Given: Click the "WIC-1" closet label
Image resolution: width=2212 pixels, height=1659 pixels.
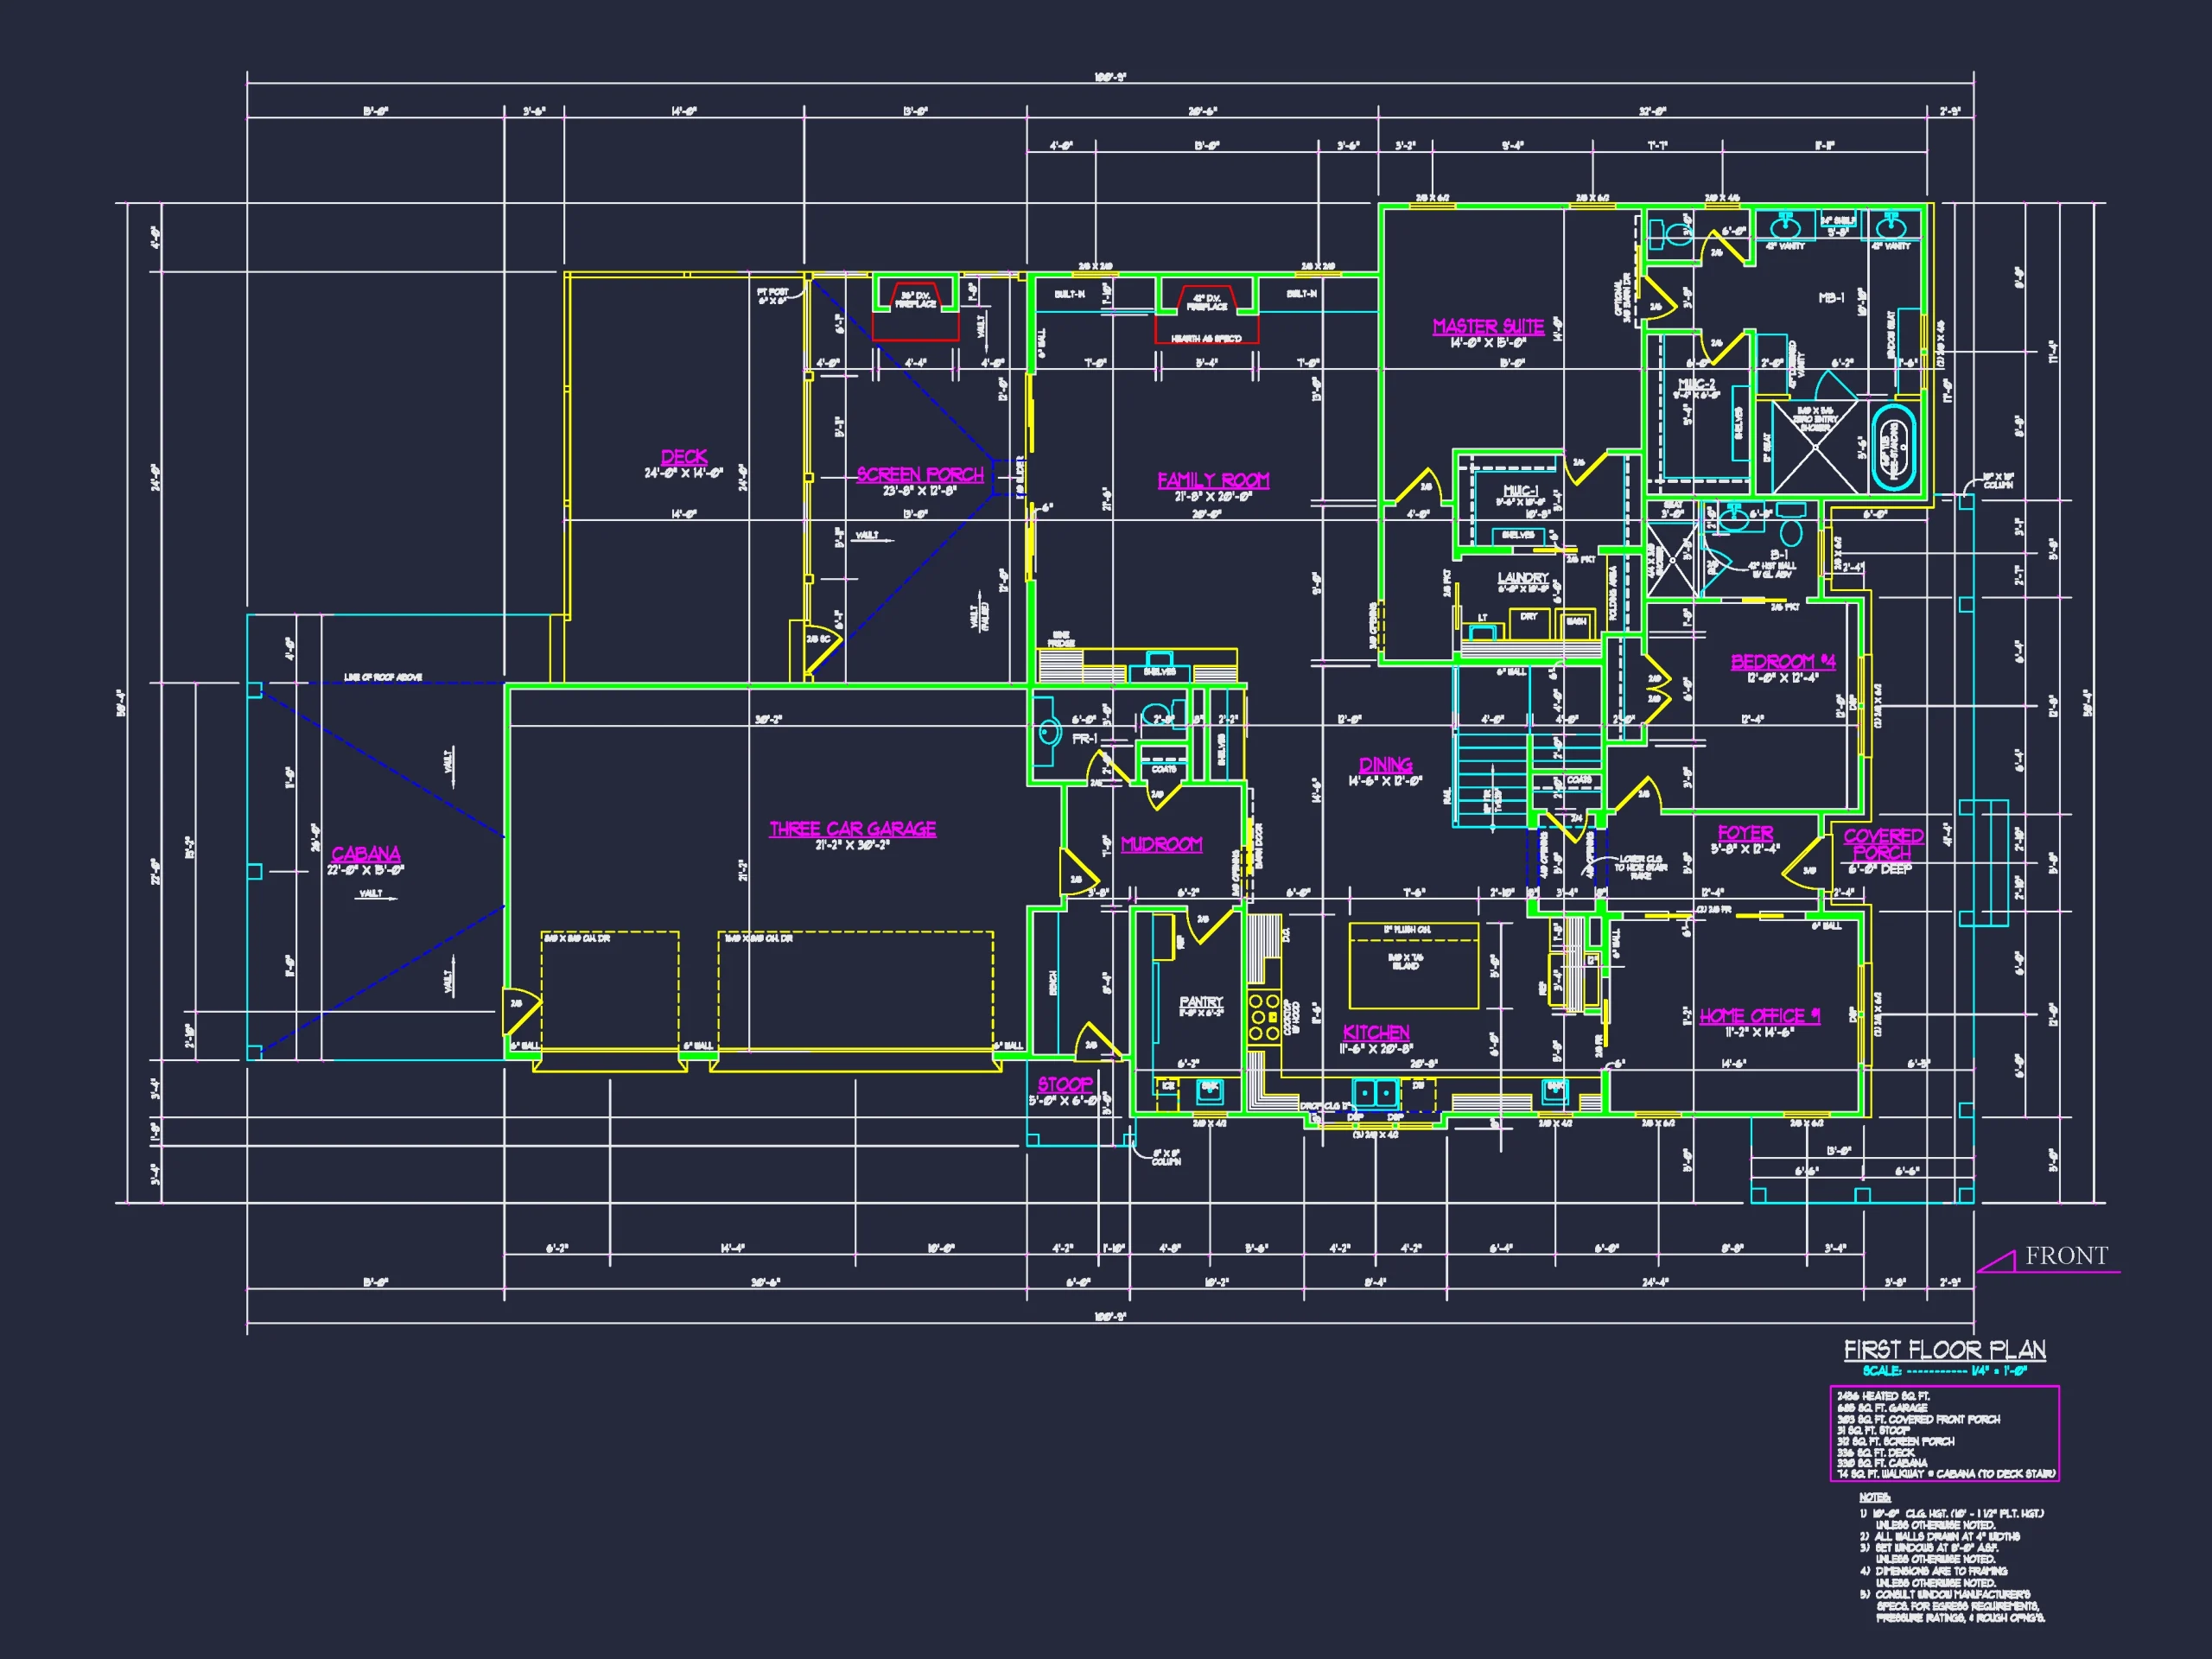Looking at the screenshot, I should (1520, 490).
